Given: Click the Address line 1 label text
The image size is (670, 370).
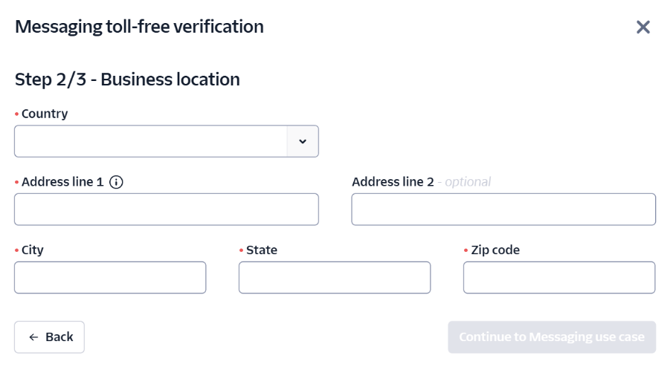Looking at the screenshot, I should click(x=63, y=182).
